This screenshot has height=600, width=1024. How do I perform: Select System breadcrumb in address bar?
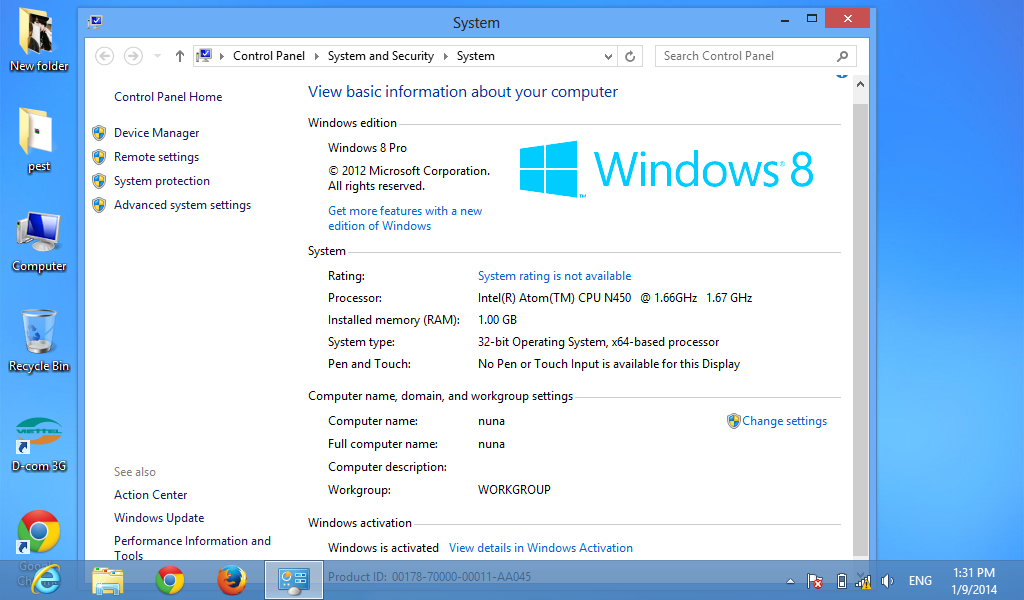coord(475,56)
